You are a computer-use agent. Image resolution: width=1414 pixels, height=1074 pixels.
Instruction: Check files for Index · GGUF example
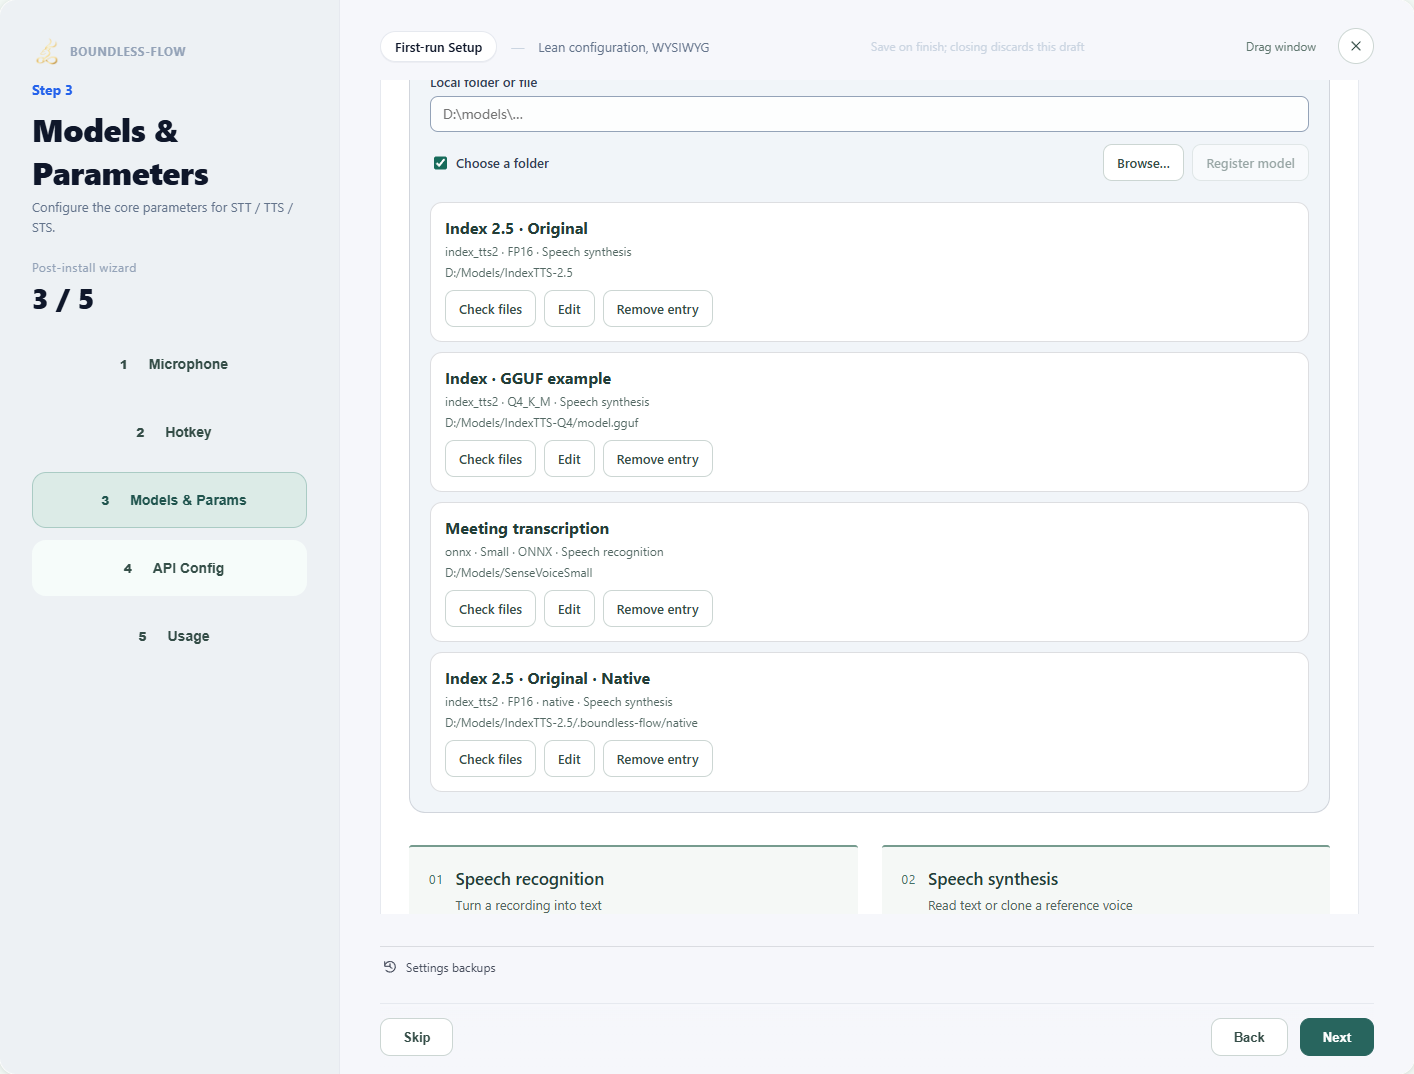click(x=490, y=459)
